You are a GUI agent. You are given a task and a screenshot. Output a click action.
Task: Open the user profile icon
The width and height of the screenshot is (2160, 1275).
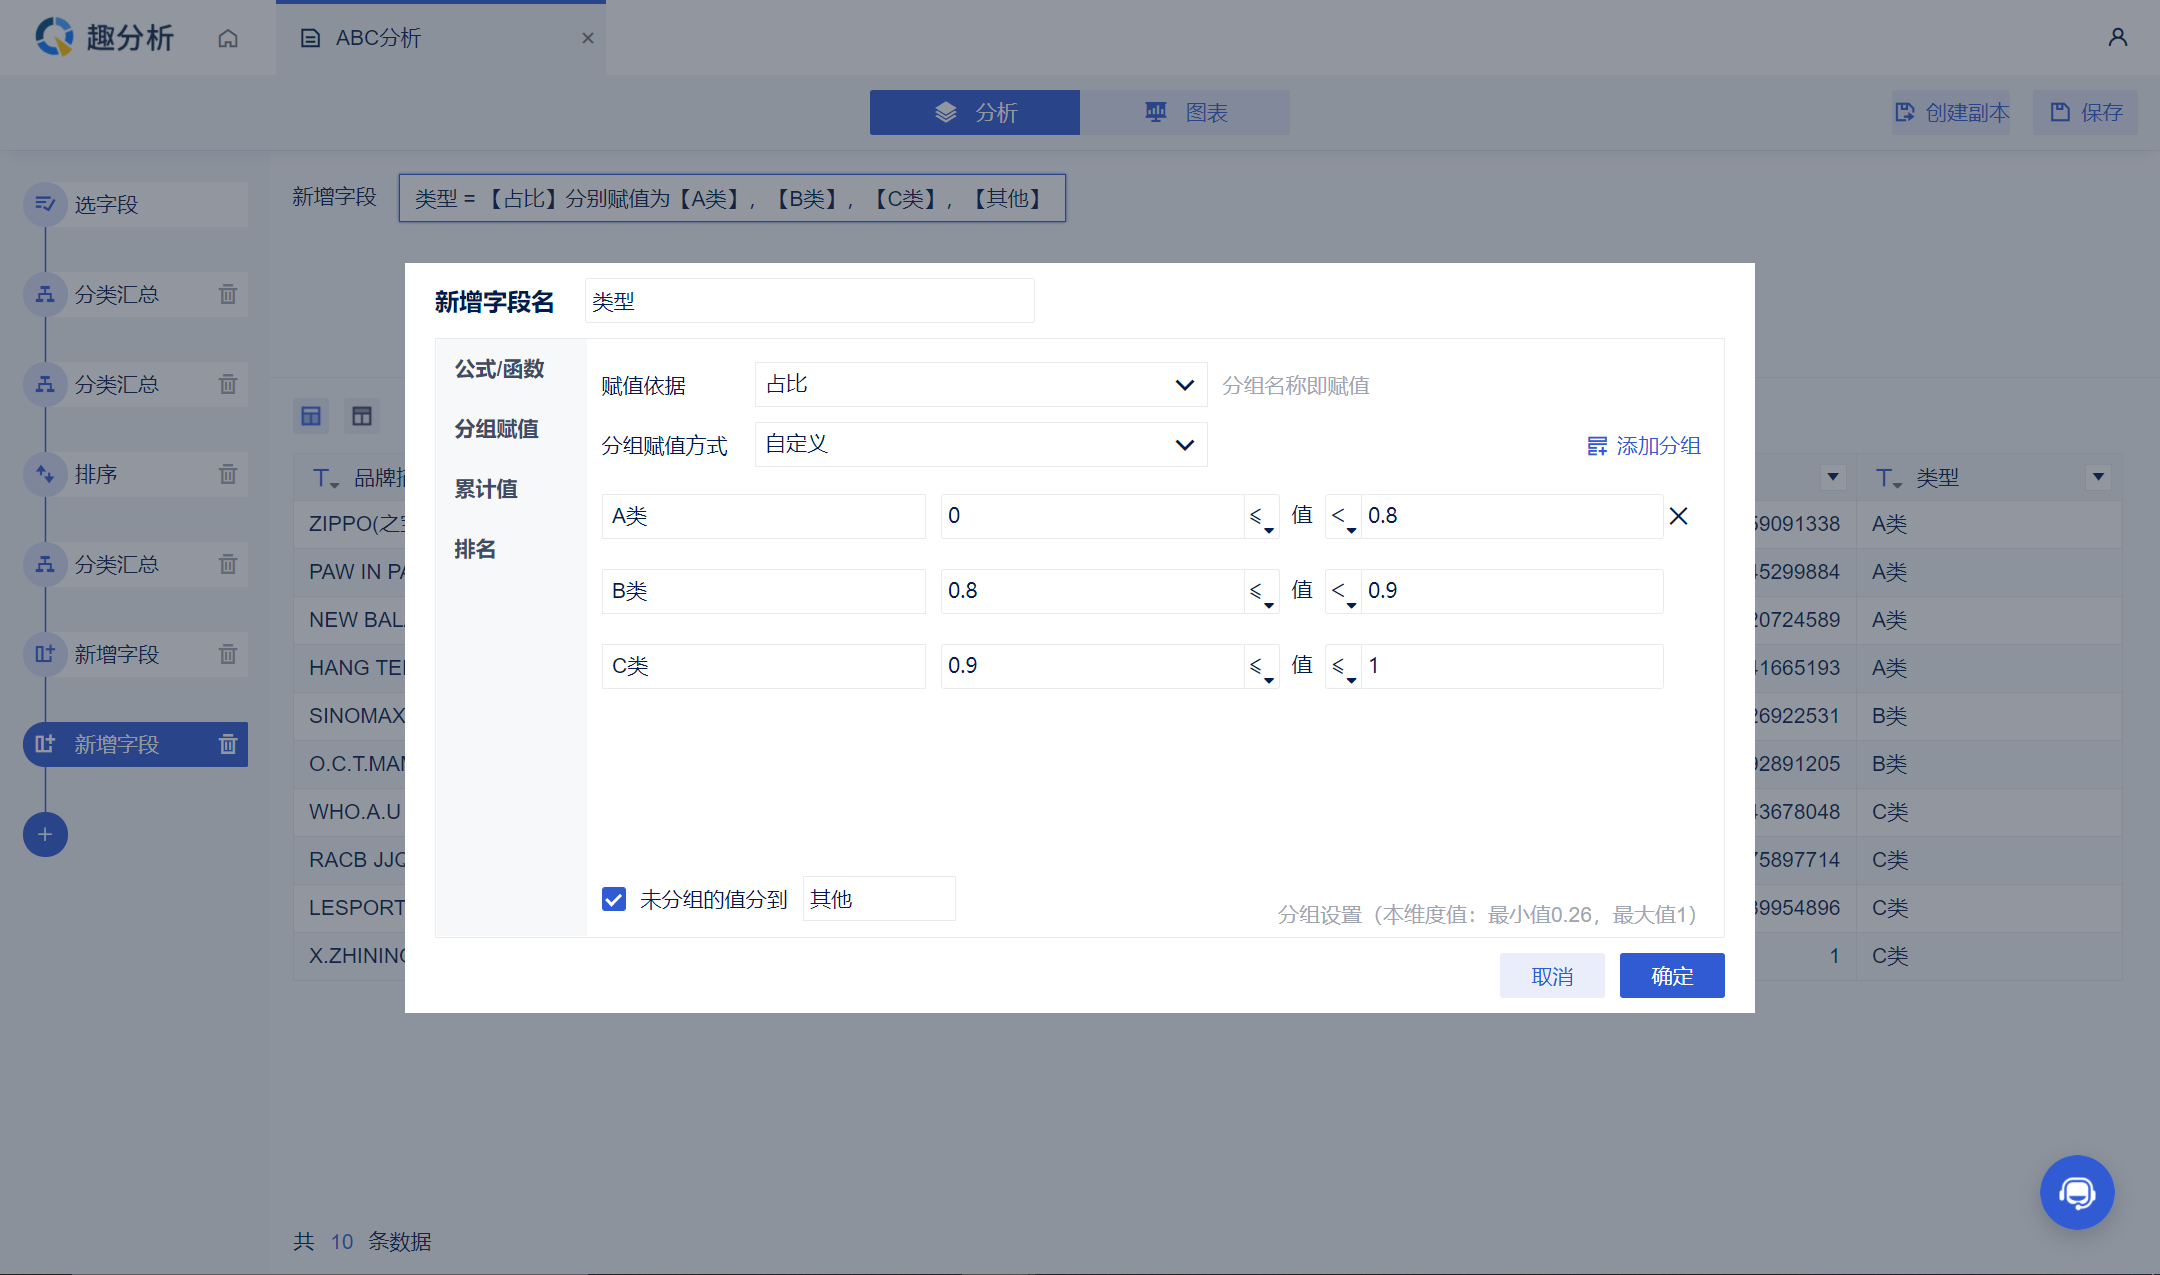[x=2117, y=38]
